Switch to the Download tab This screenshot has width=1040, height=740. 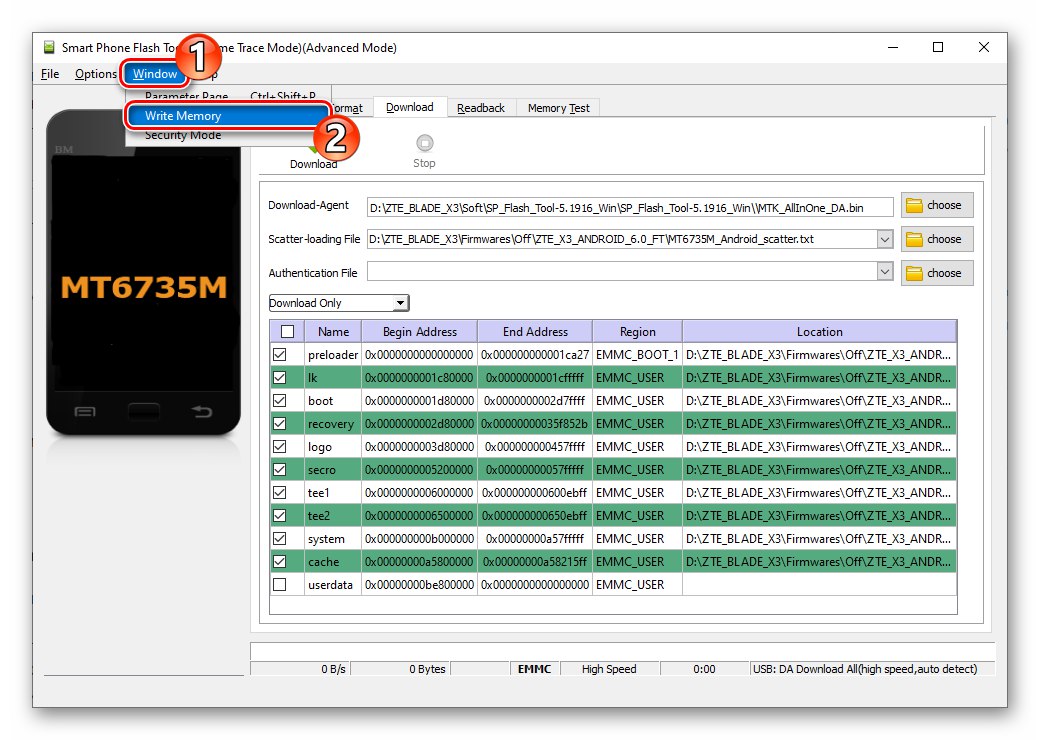pos(410,107)
